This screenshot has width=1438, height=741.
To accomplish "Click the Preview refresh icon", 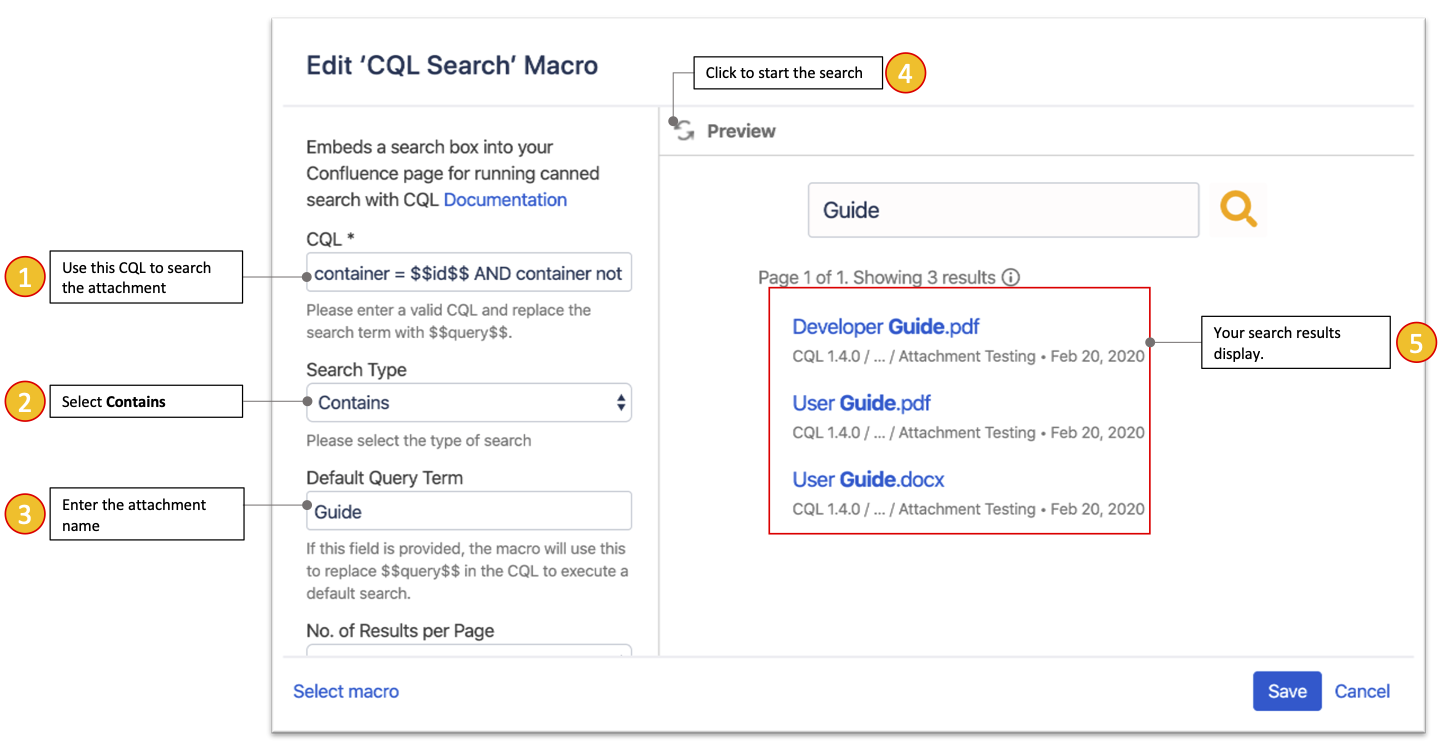I will (684, 130).
